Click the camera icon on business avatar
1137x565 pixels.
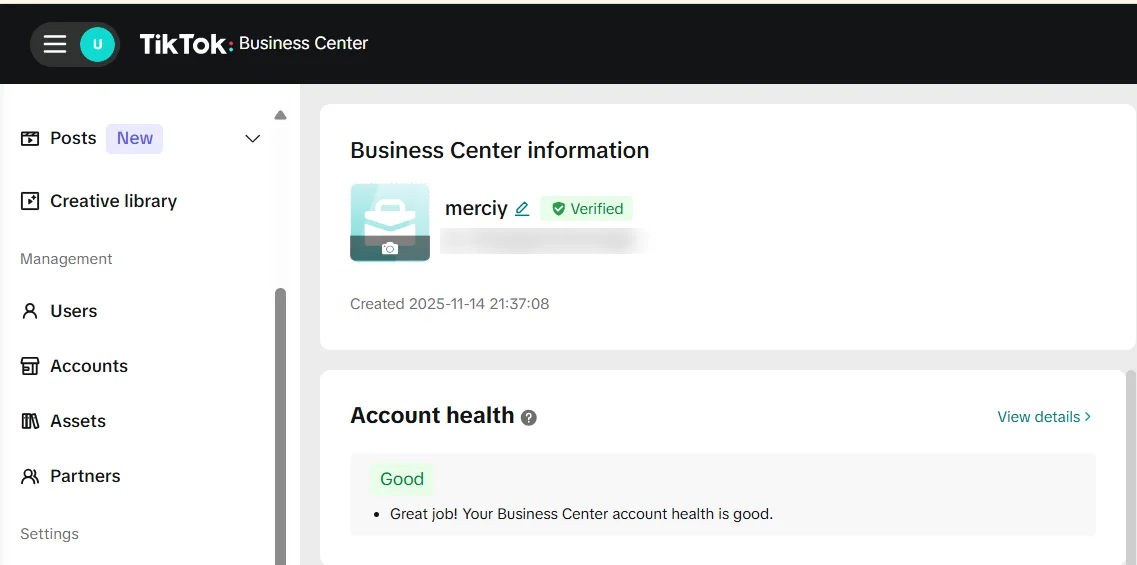point(390,249)
